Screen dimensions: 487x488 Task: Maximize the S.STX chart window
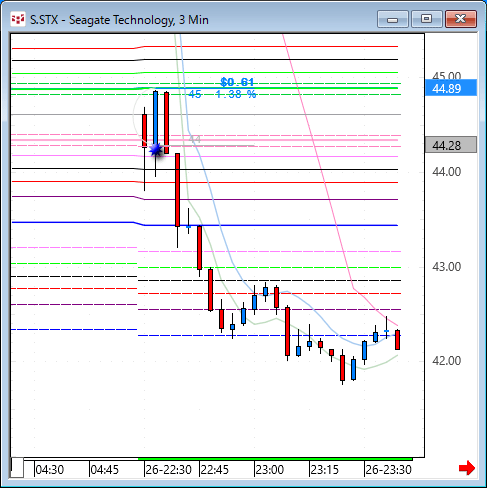pos(426,19)
